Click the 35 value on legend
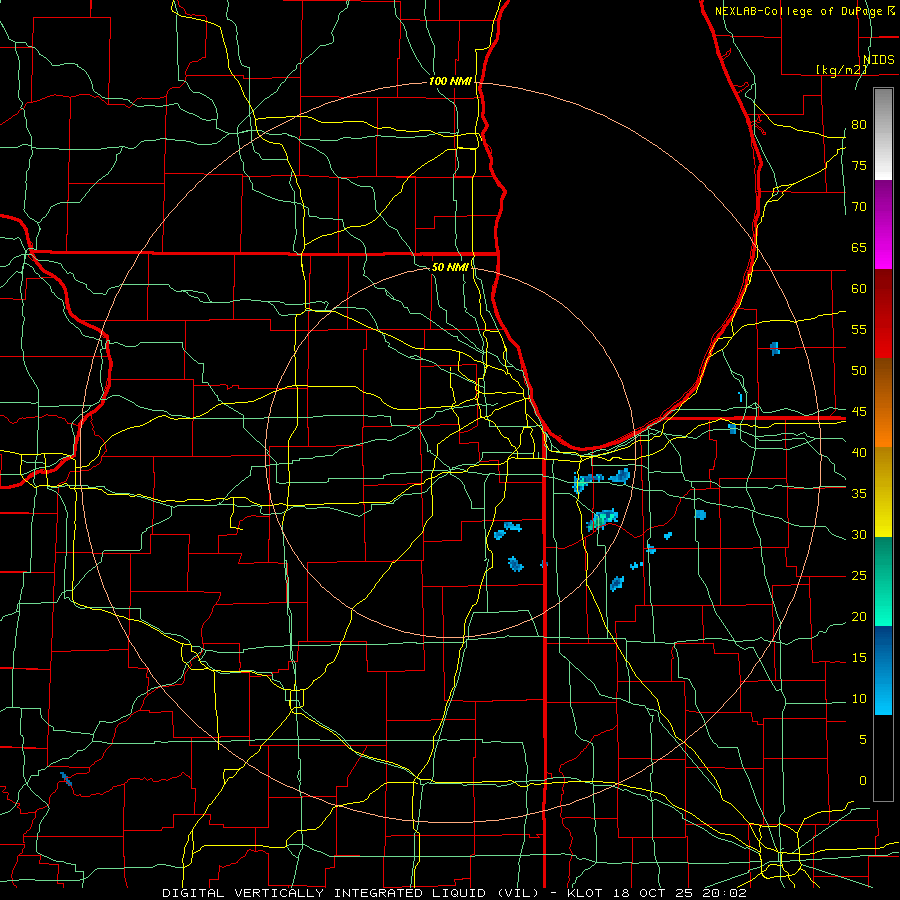 pos(859,494)
